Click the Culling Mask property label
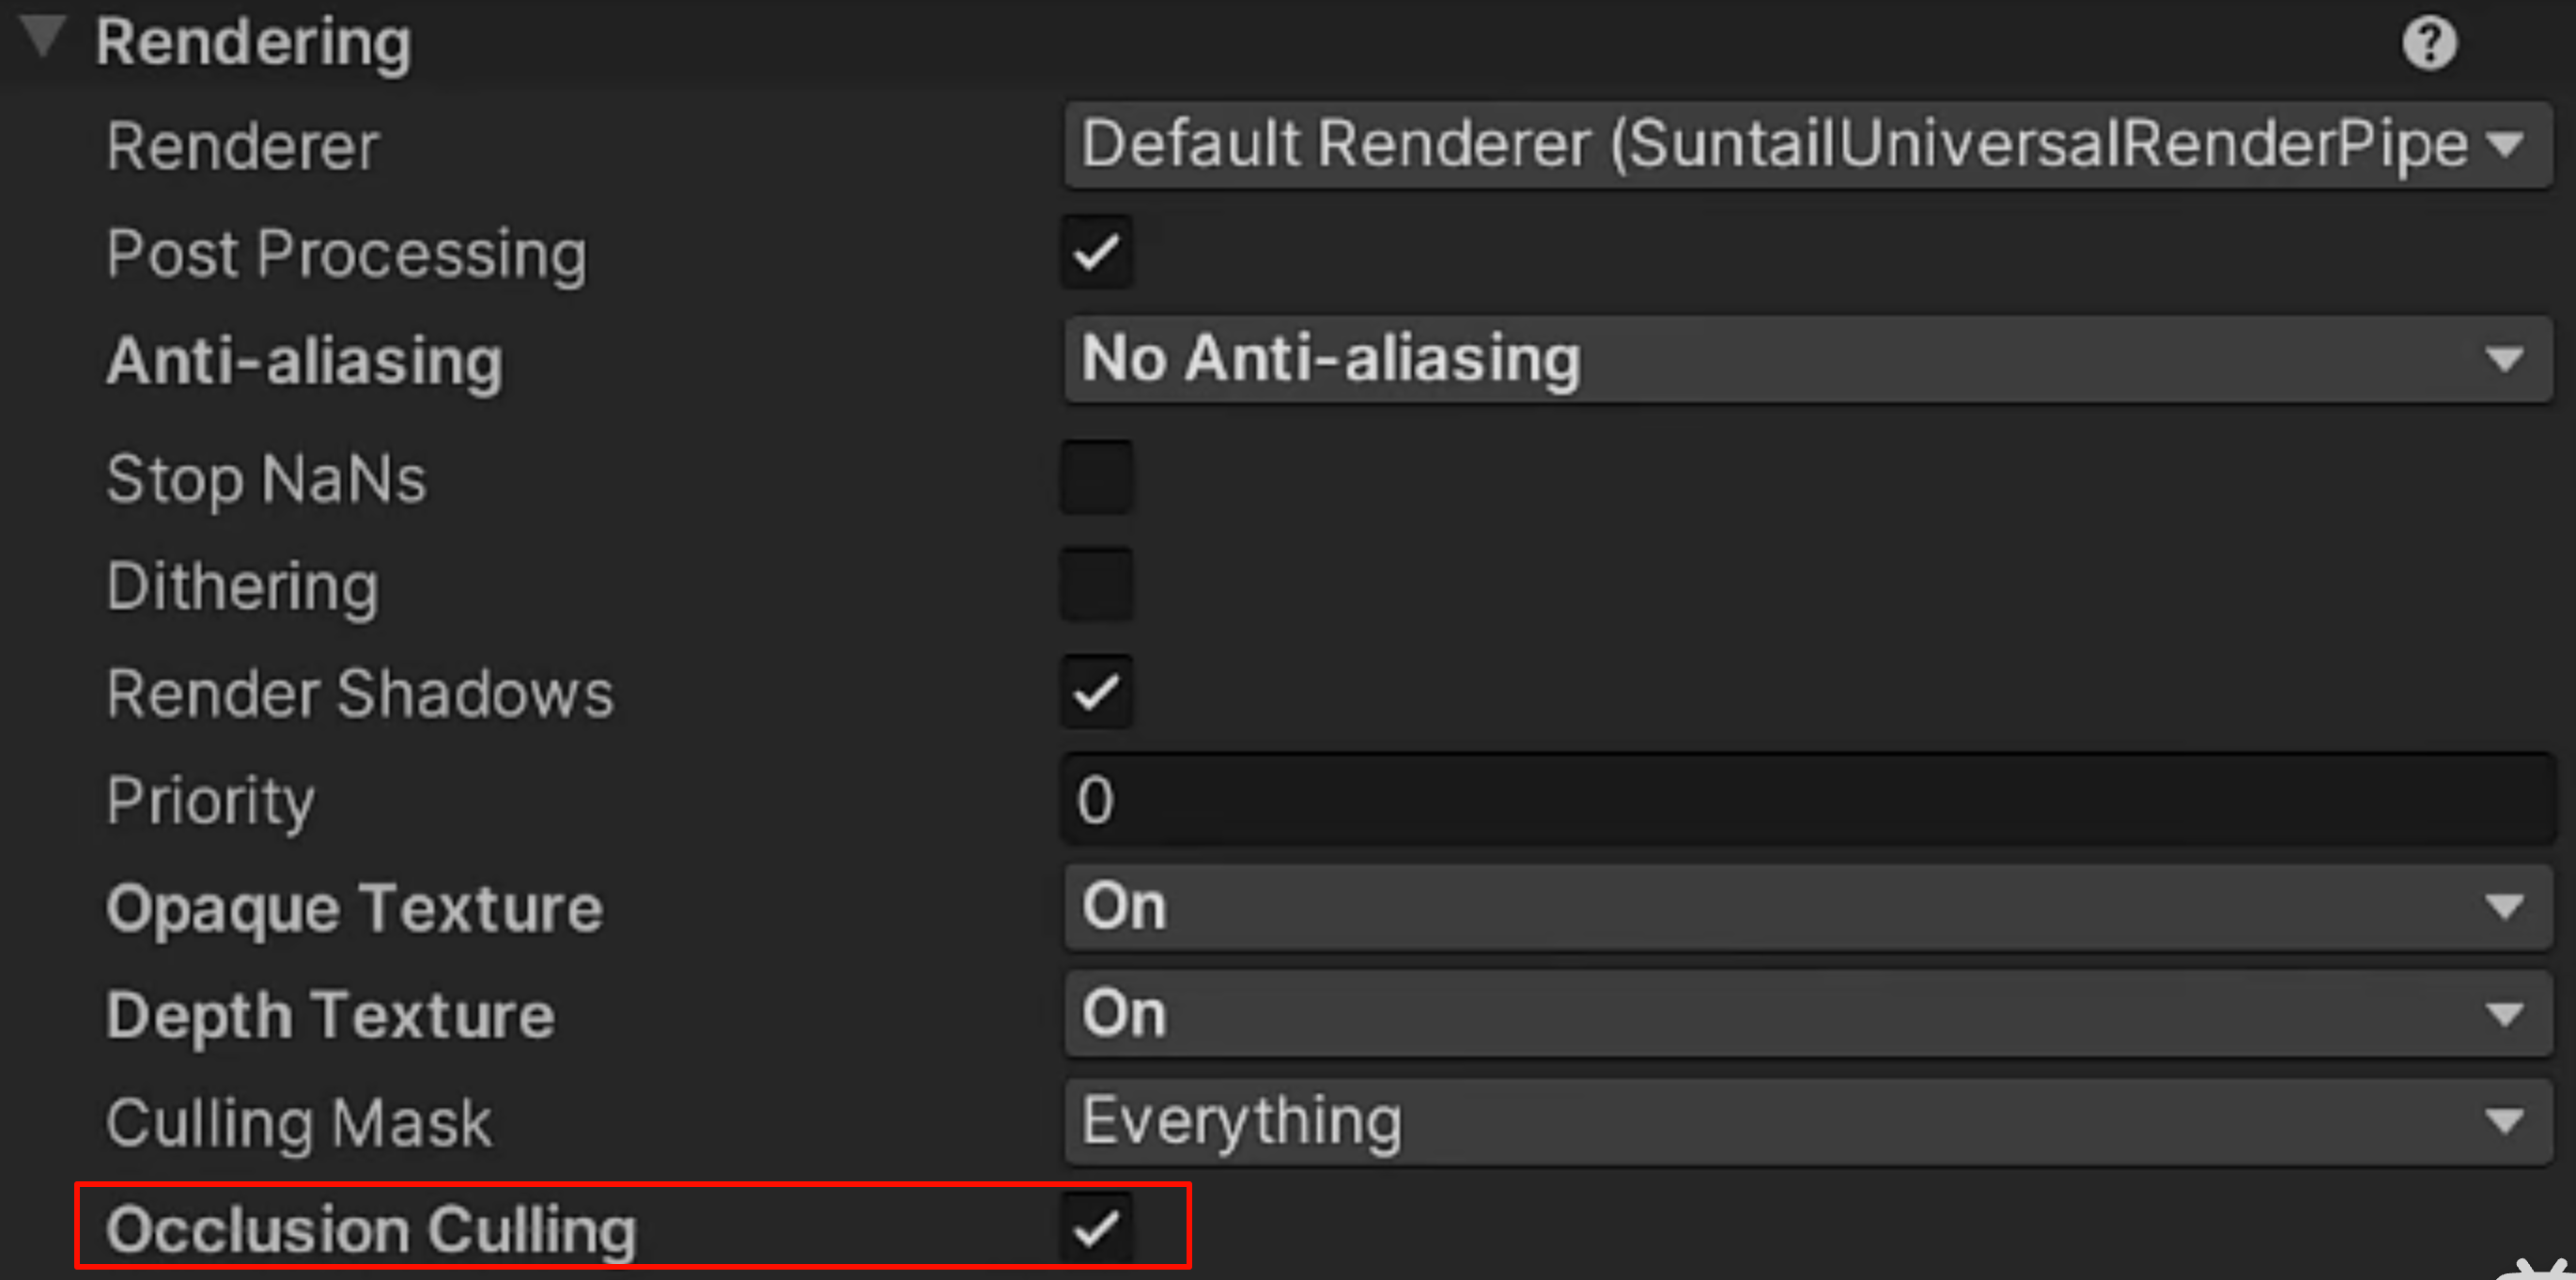 298,1122
